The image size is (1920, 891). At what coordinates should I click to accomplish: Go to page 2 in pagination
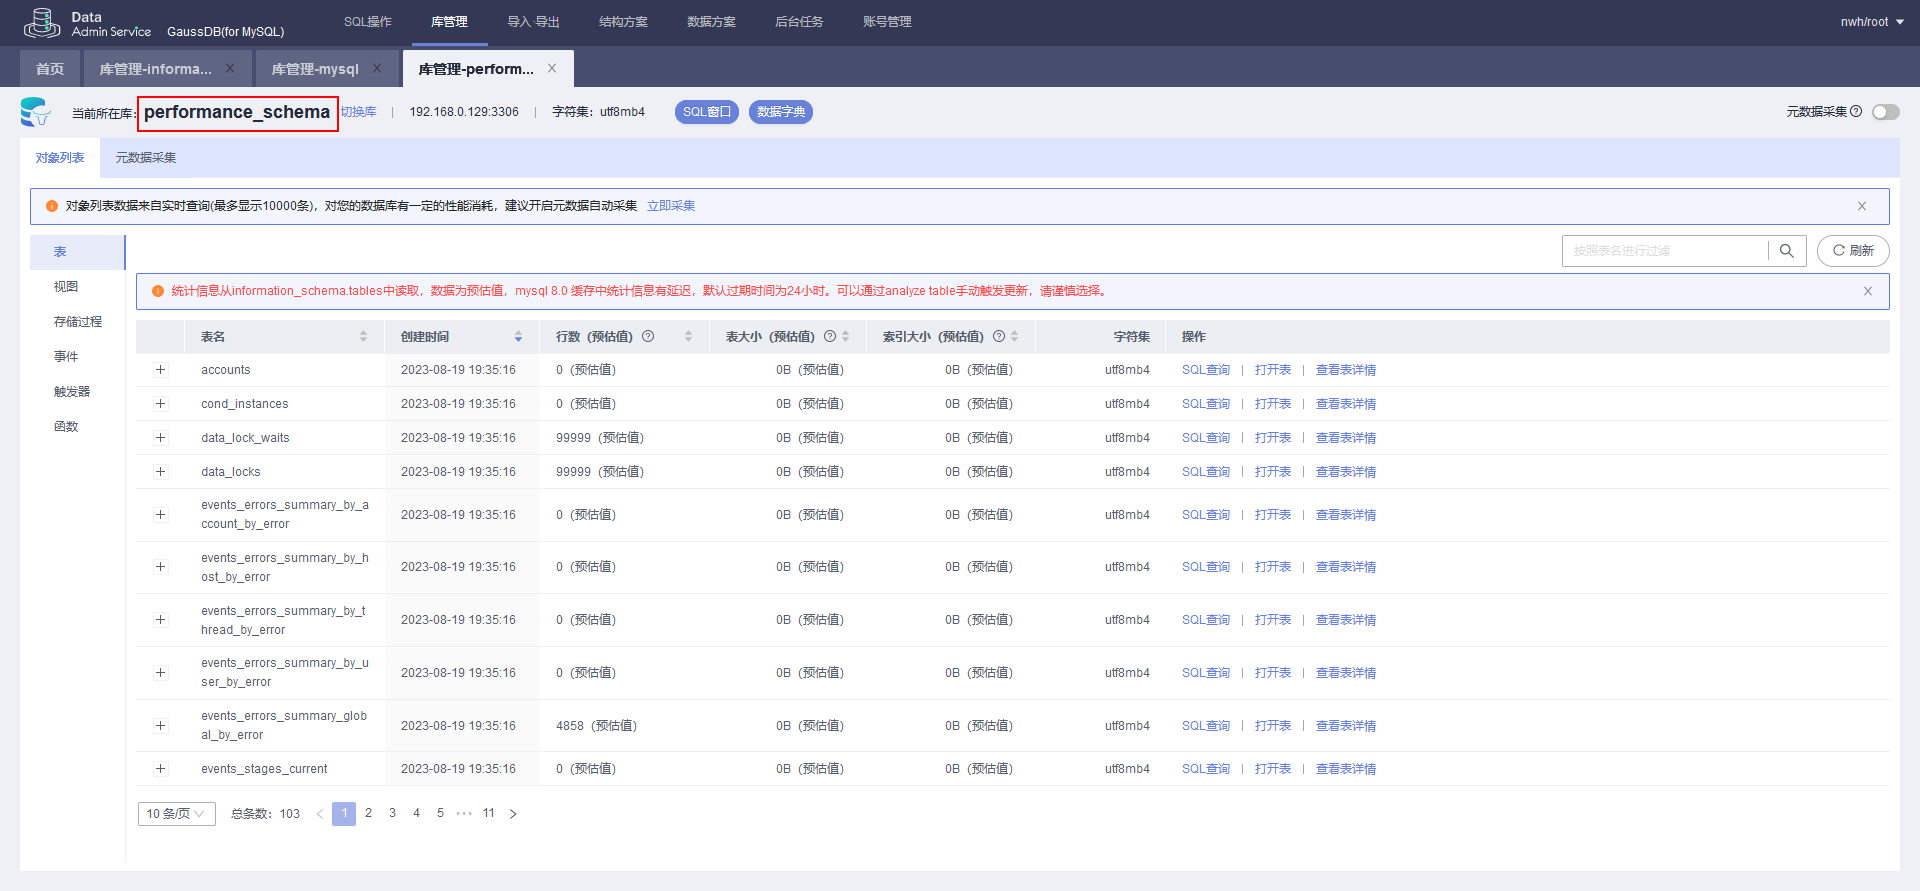368,813
